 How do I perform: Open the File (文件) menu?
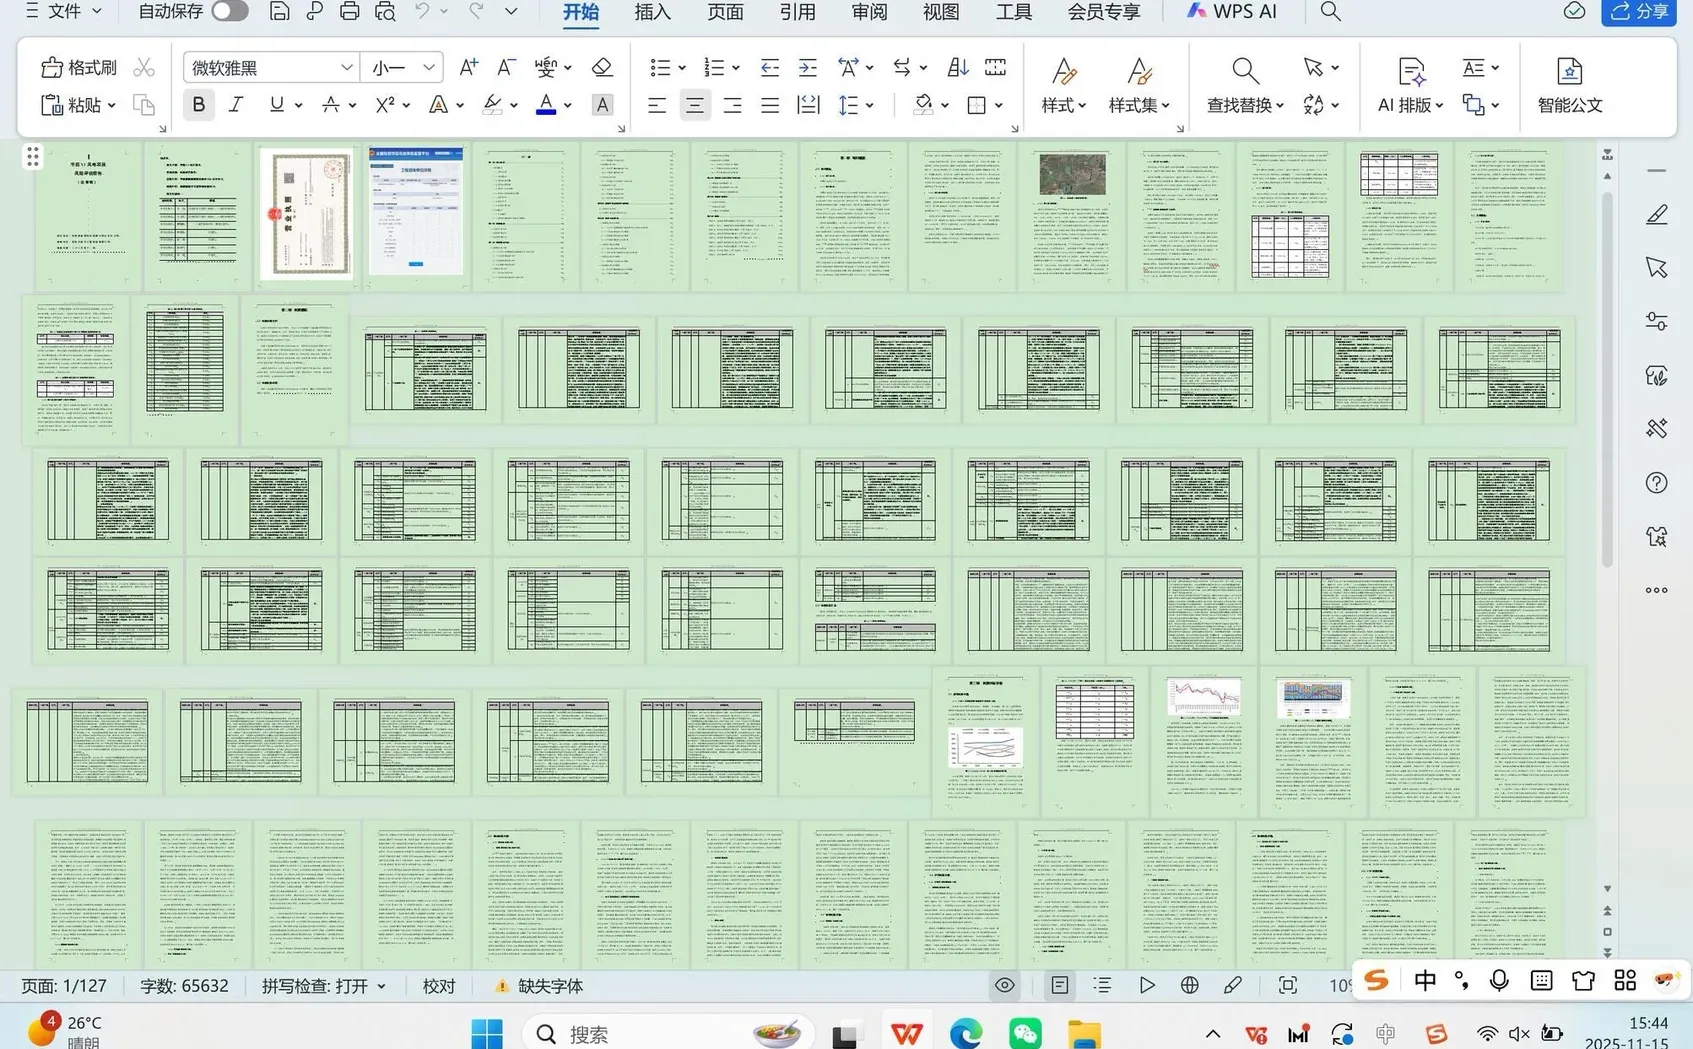click(x=65, y=11)
